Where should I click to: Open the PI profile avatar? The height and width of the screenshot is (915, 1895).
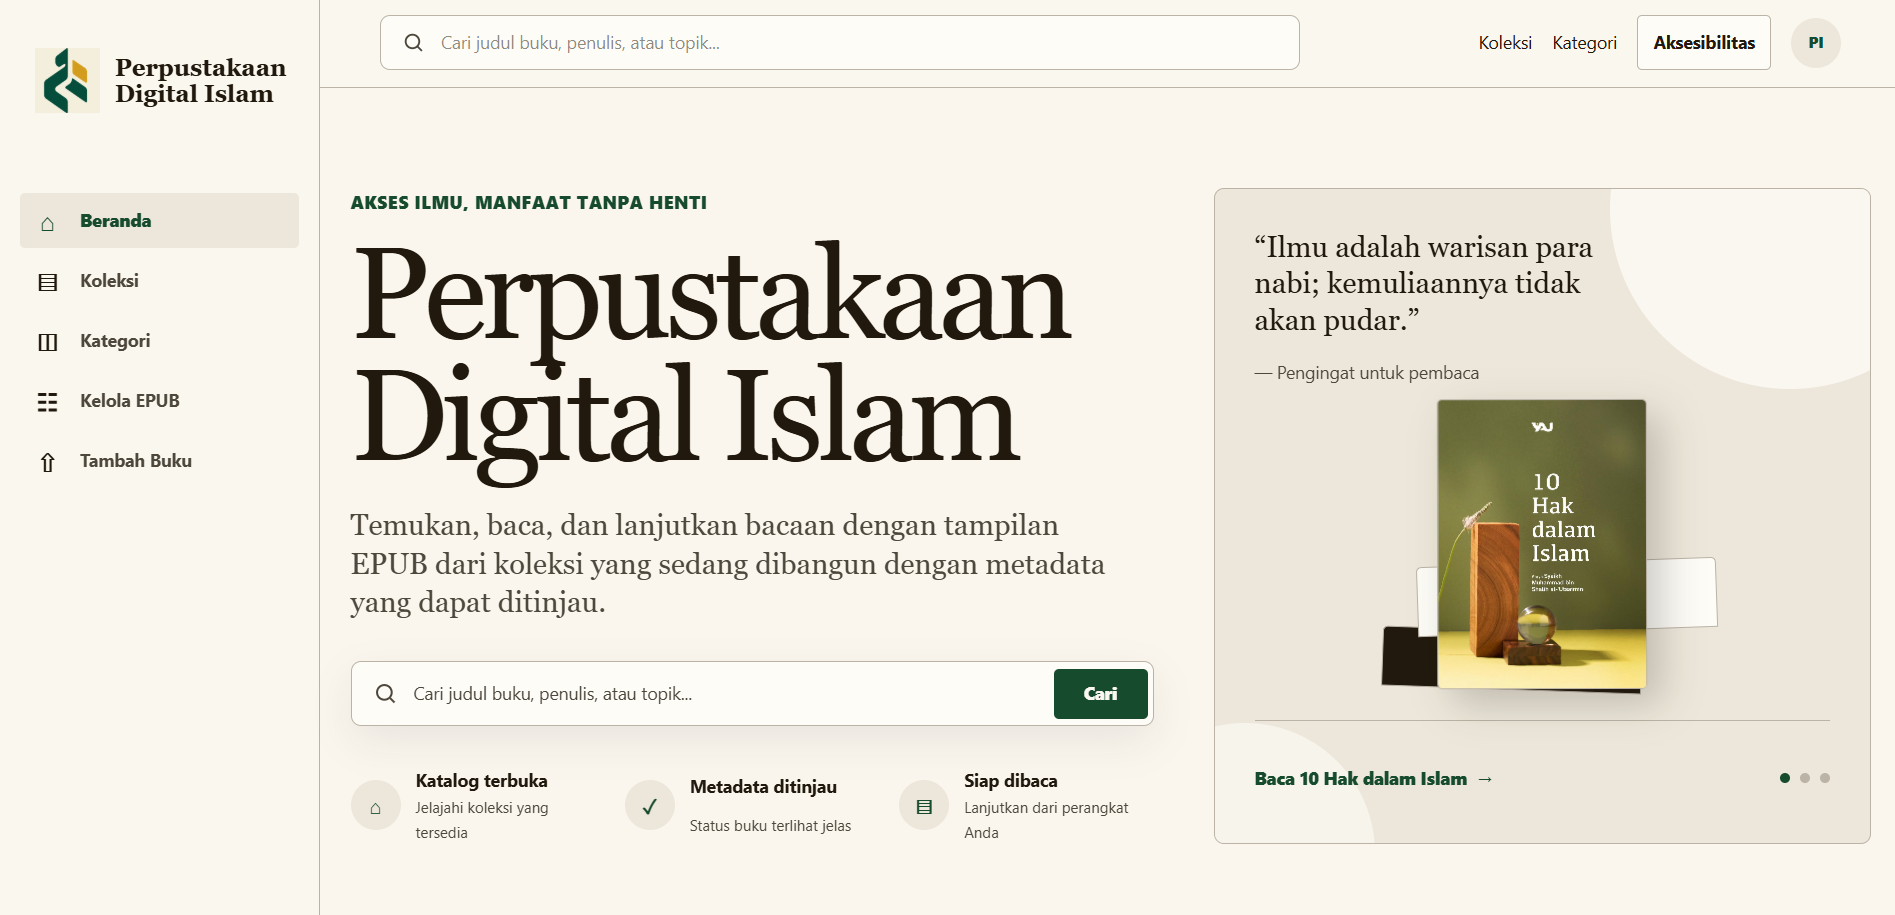(1816, 43)
